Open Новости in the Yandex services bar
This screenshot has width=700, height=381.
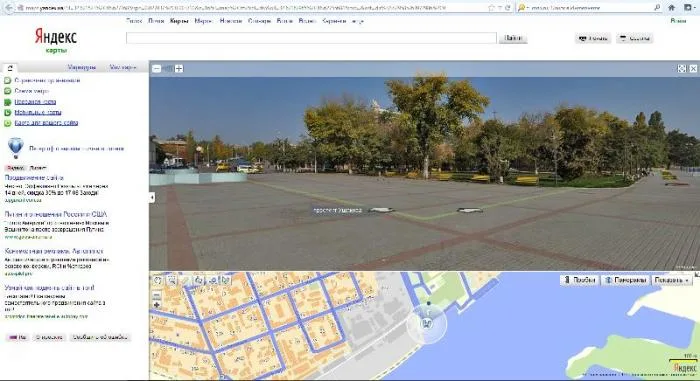point(231,21)
